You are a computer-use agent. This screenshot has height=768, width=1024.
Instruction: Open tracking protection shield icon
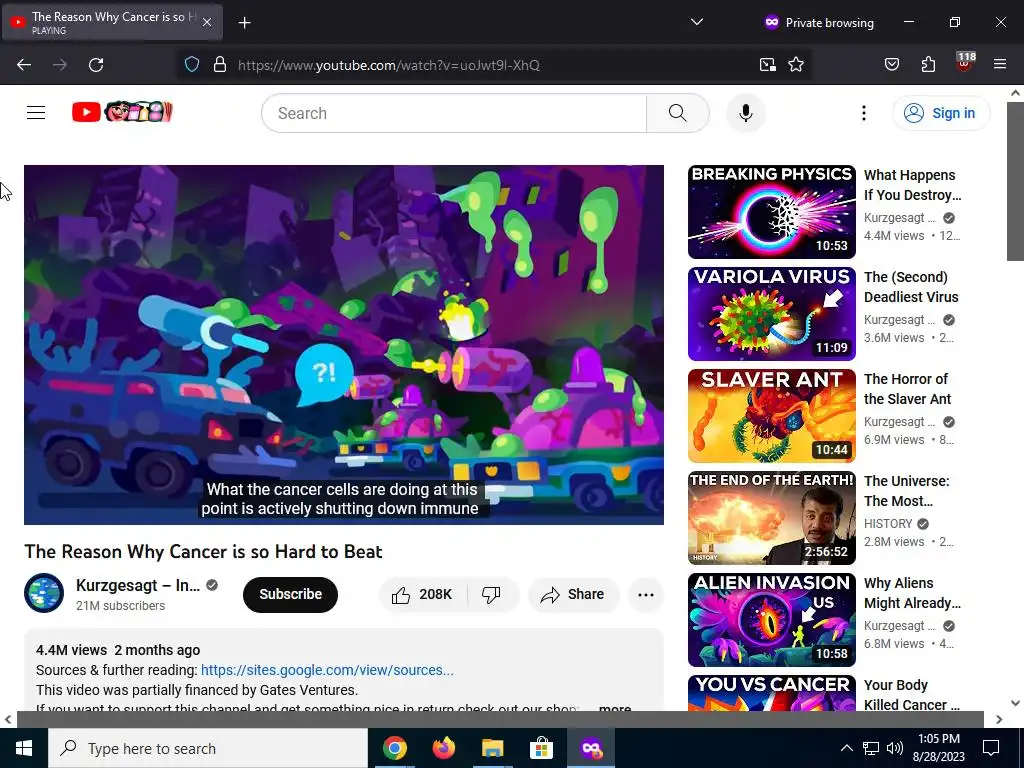[191, 65]
